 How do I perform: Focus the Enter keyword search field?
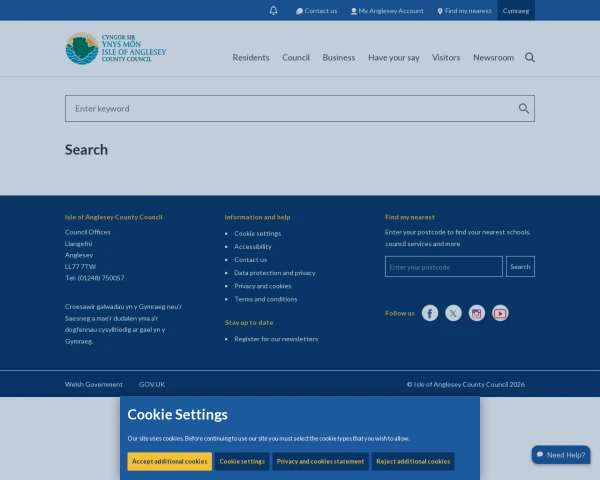tap(290, 109)
